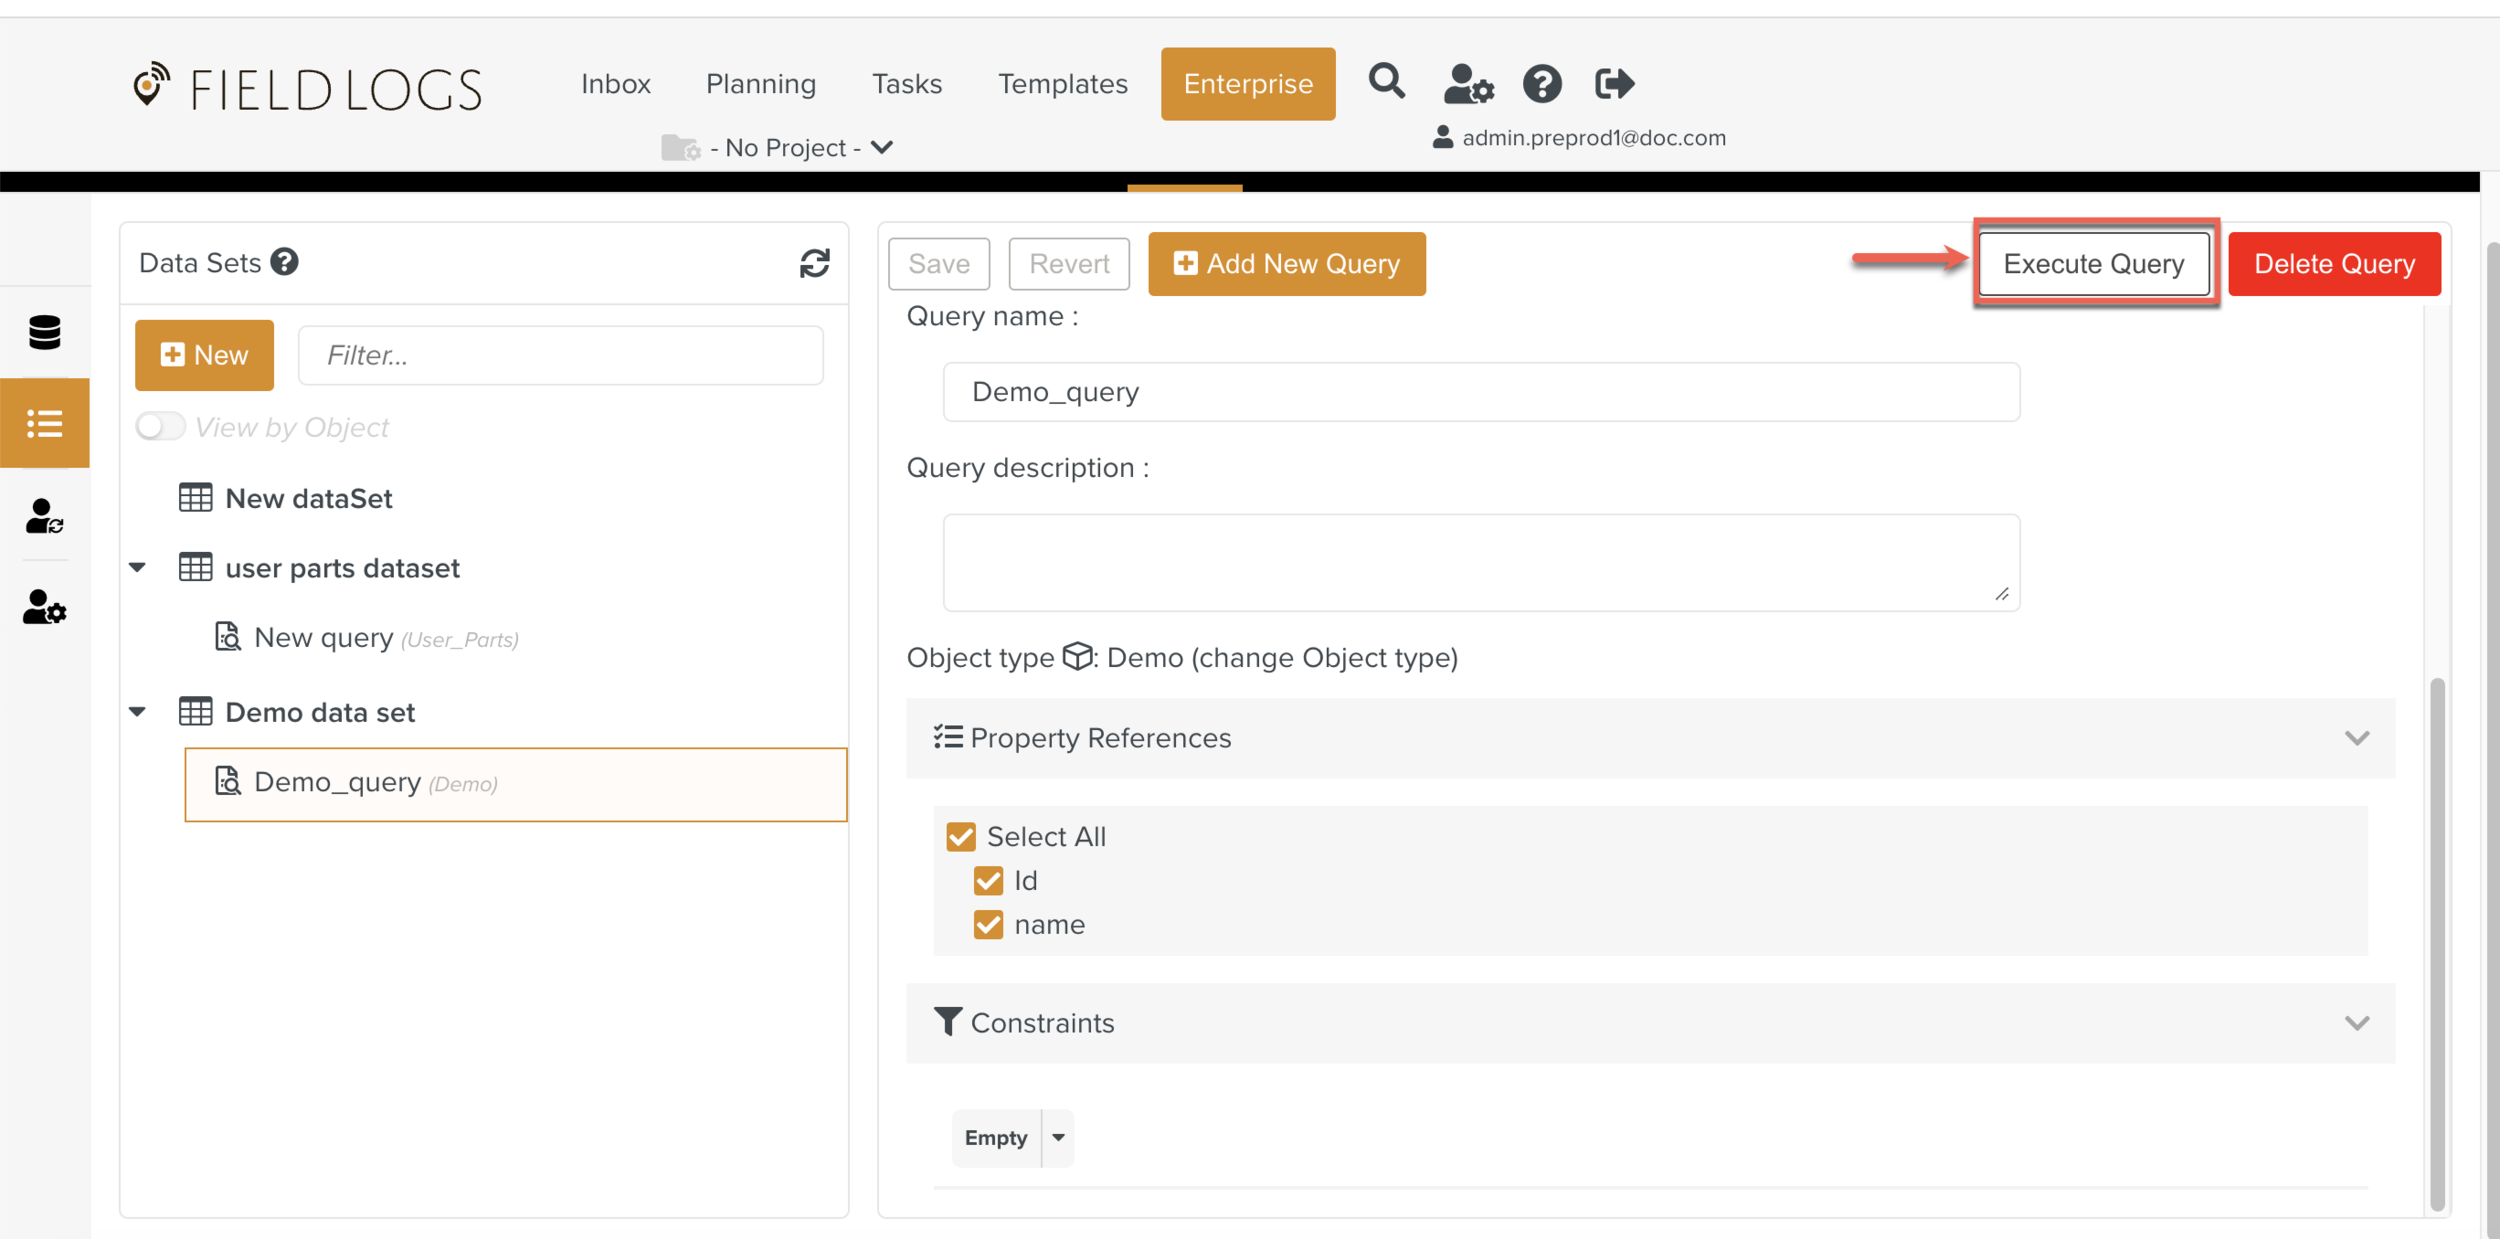Click Add New Query button
The height and width of the screenshot is (1239, 2500).
1286,264
